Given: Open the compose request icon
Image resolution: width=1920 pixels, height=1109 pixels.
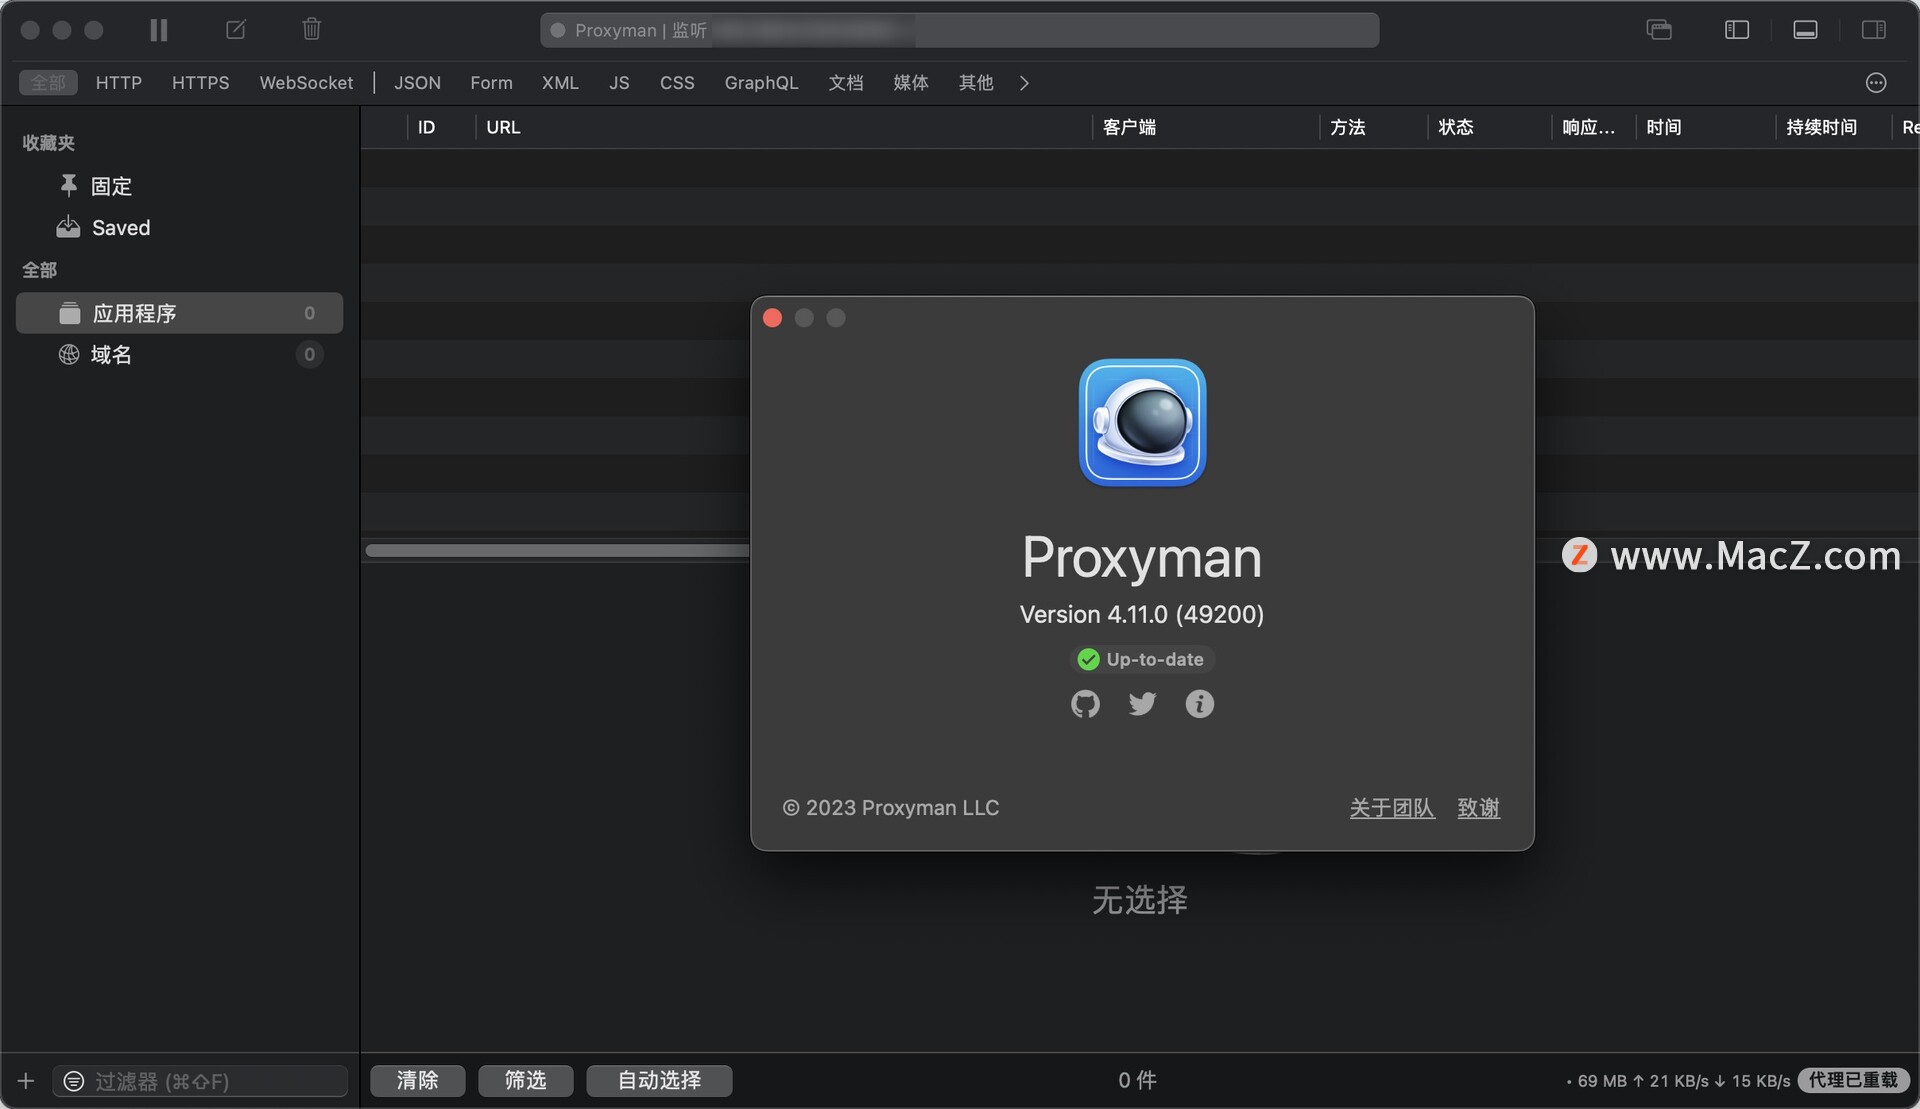Looking at the screenshot, I should click(x=236, y=30).
